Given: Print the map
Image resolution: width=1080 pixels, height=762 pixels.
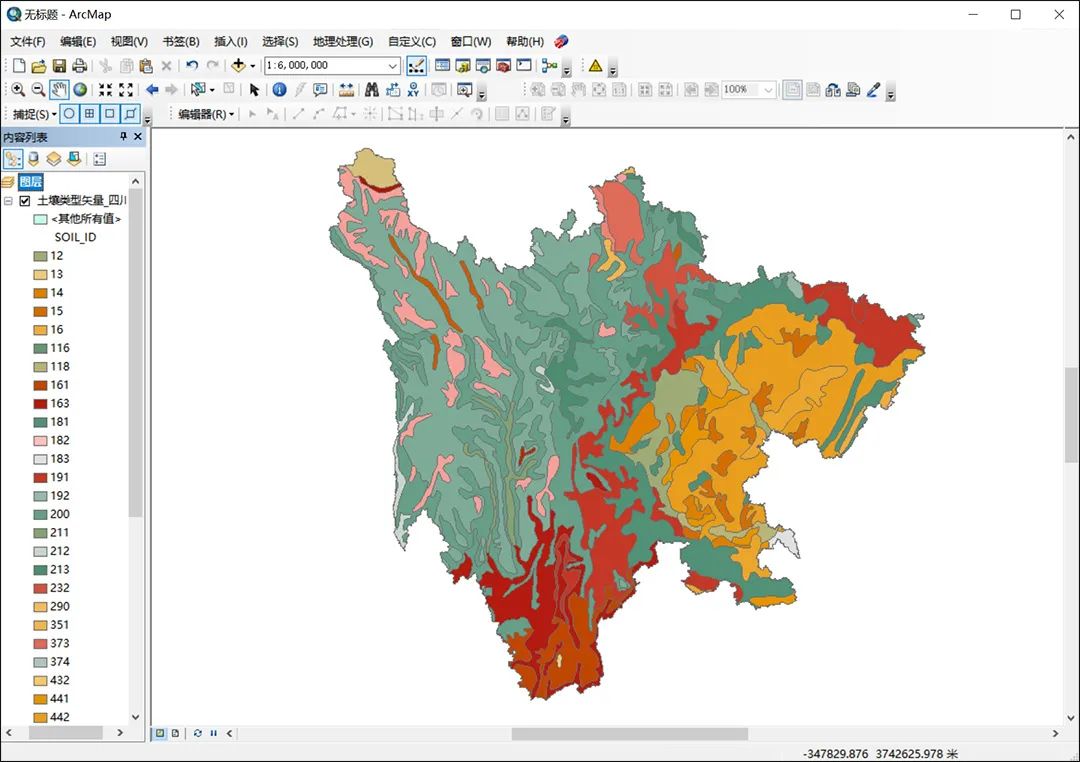Looking at the screenshot, I should click(x=80, y=65).
